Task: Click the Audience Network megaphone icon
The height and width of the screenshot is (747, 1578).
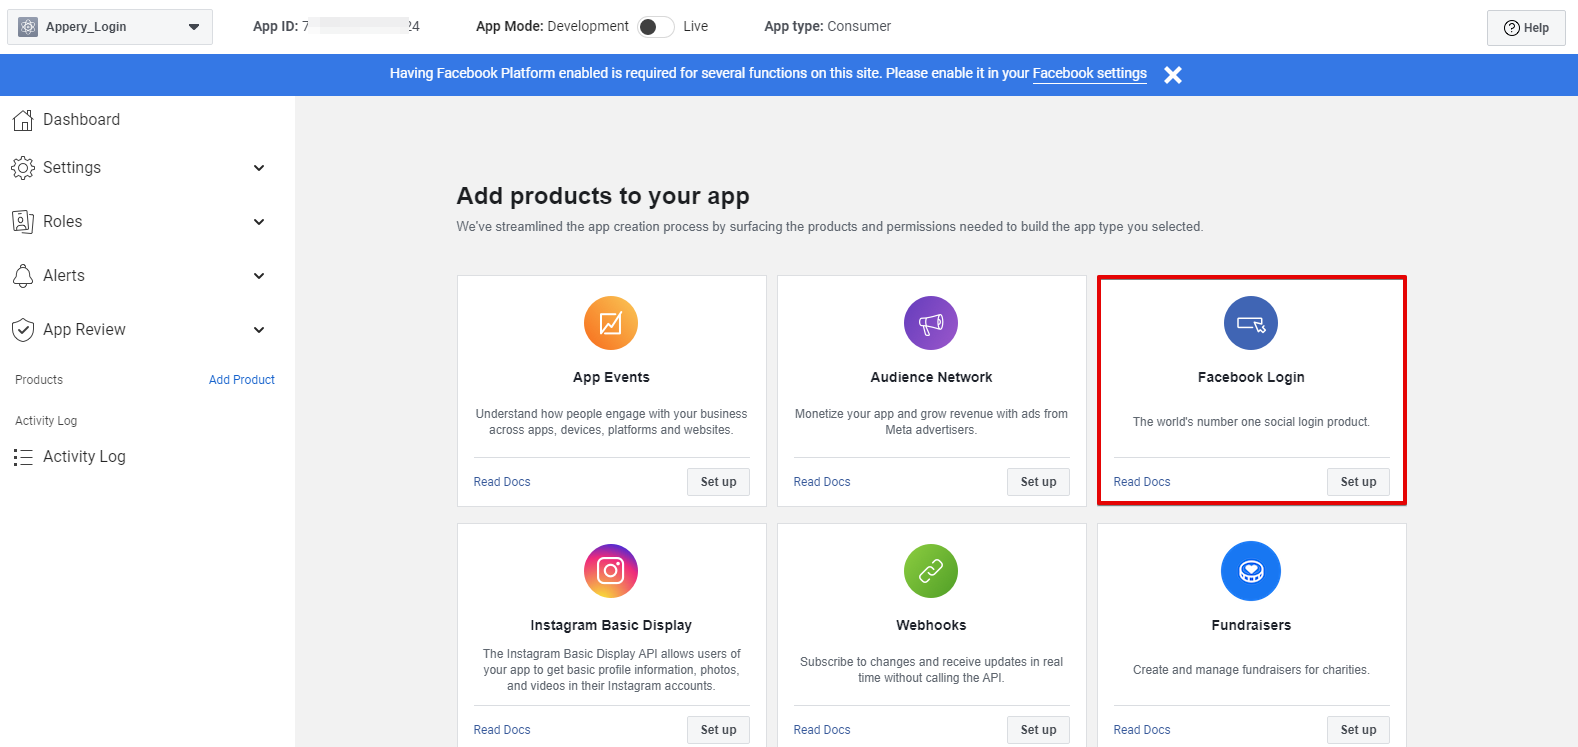Action: (x=931, y=323)
